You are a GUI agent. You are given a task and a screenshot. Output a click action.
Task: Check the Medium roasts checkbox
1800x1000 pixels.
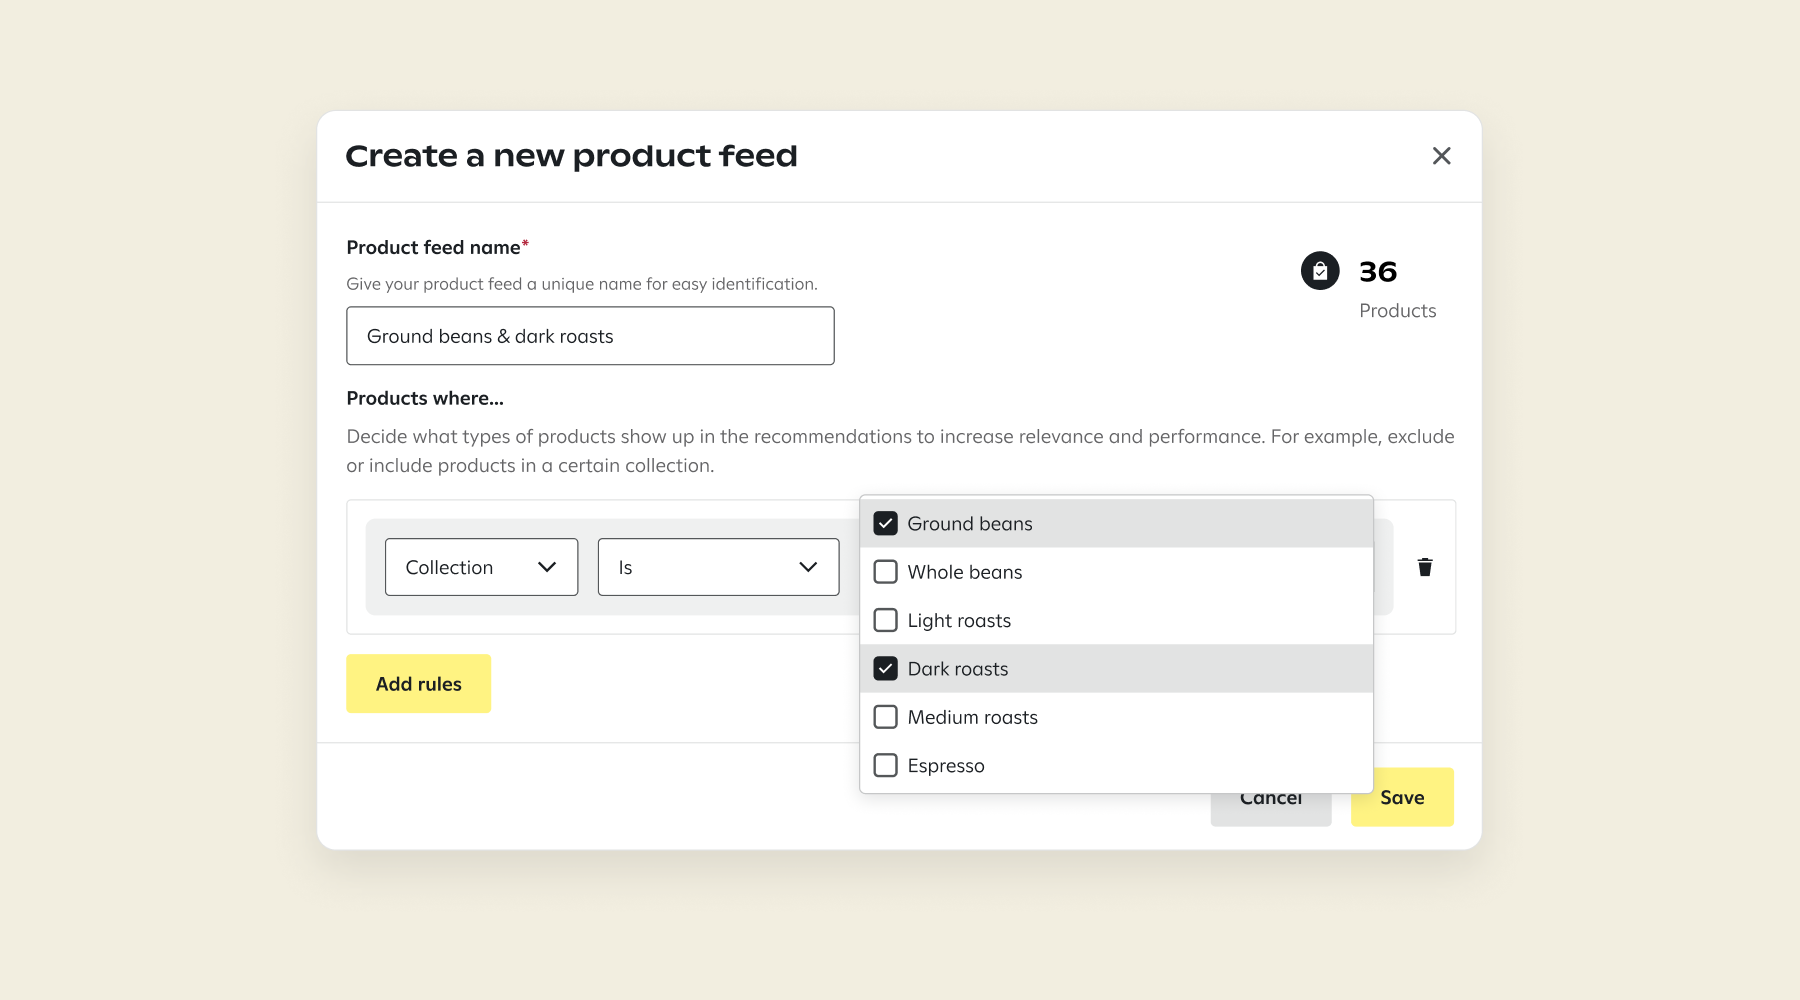coord(885,717)
